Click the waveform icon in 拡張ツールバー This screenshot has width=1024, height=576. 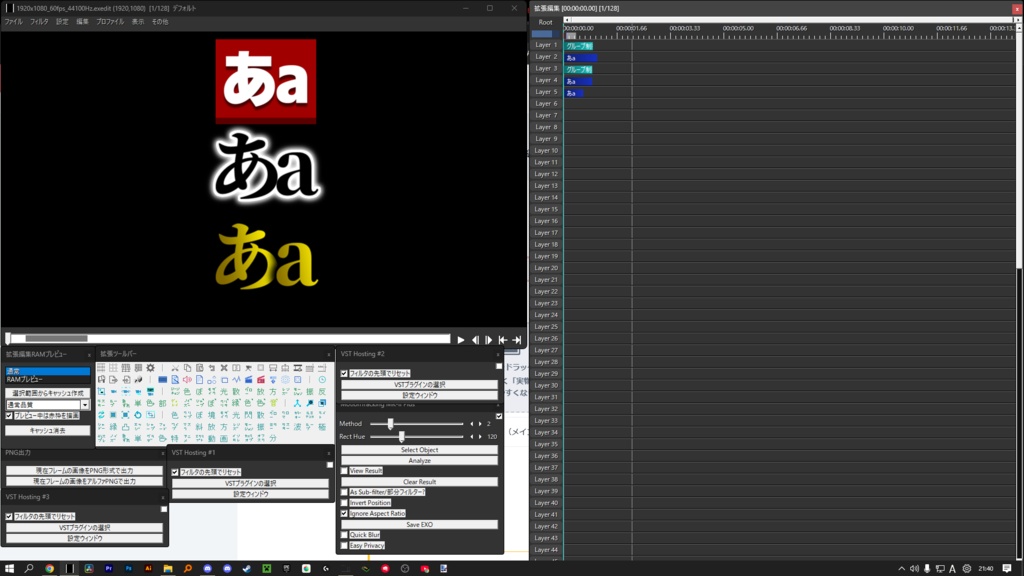coord(236,379)
